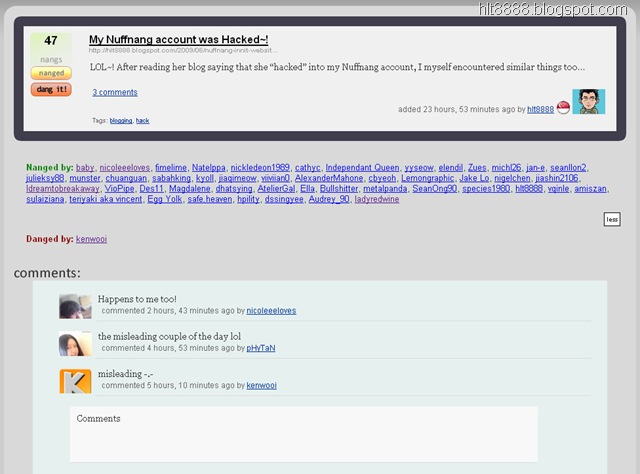Open hlt8888 author link beside added time
Screen dimensions: 640x474
pyautogui.click(x=540, y=109)
